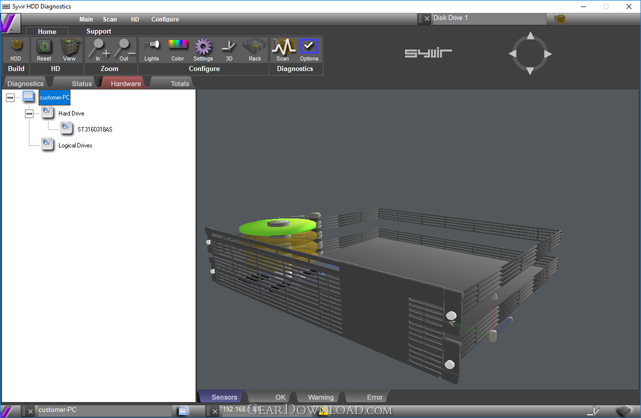
Task: Click the Disk Drive 1 text field
Action: point(489,18)
